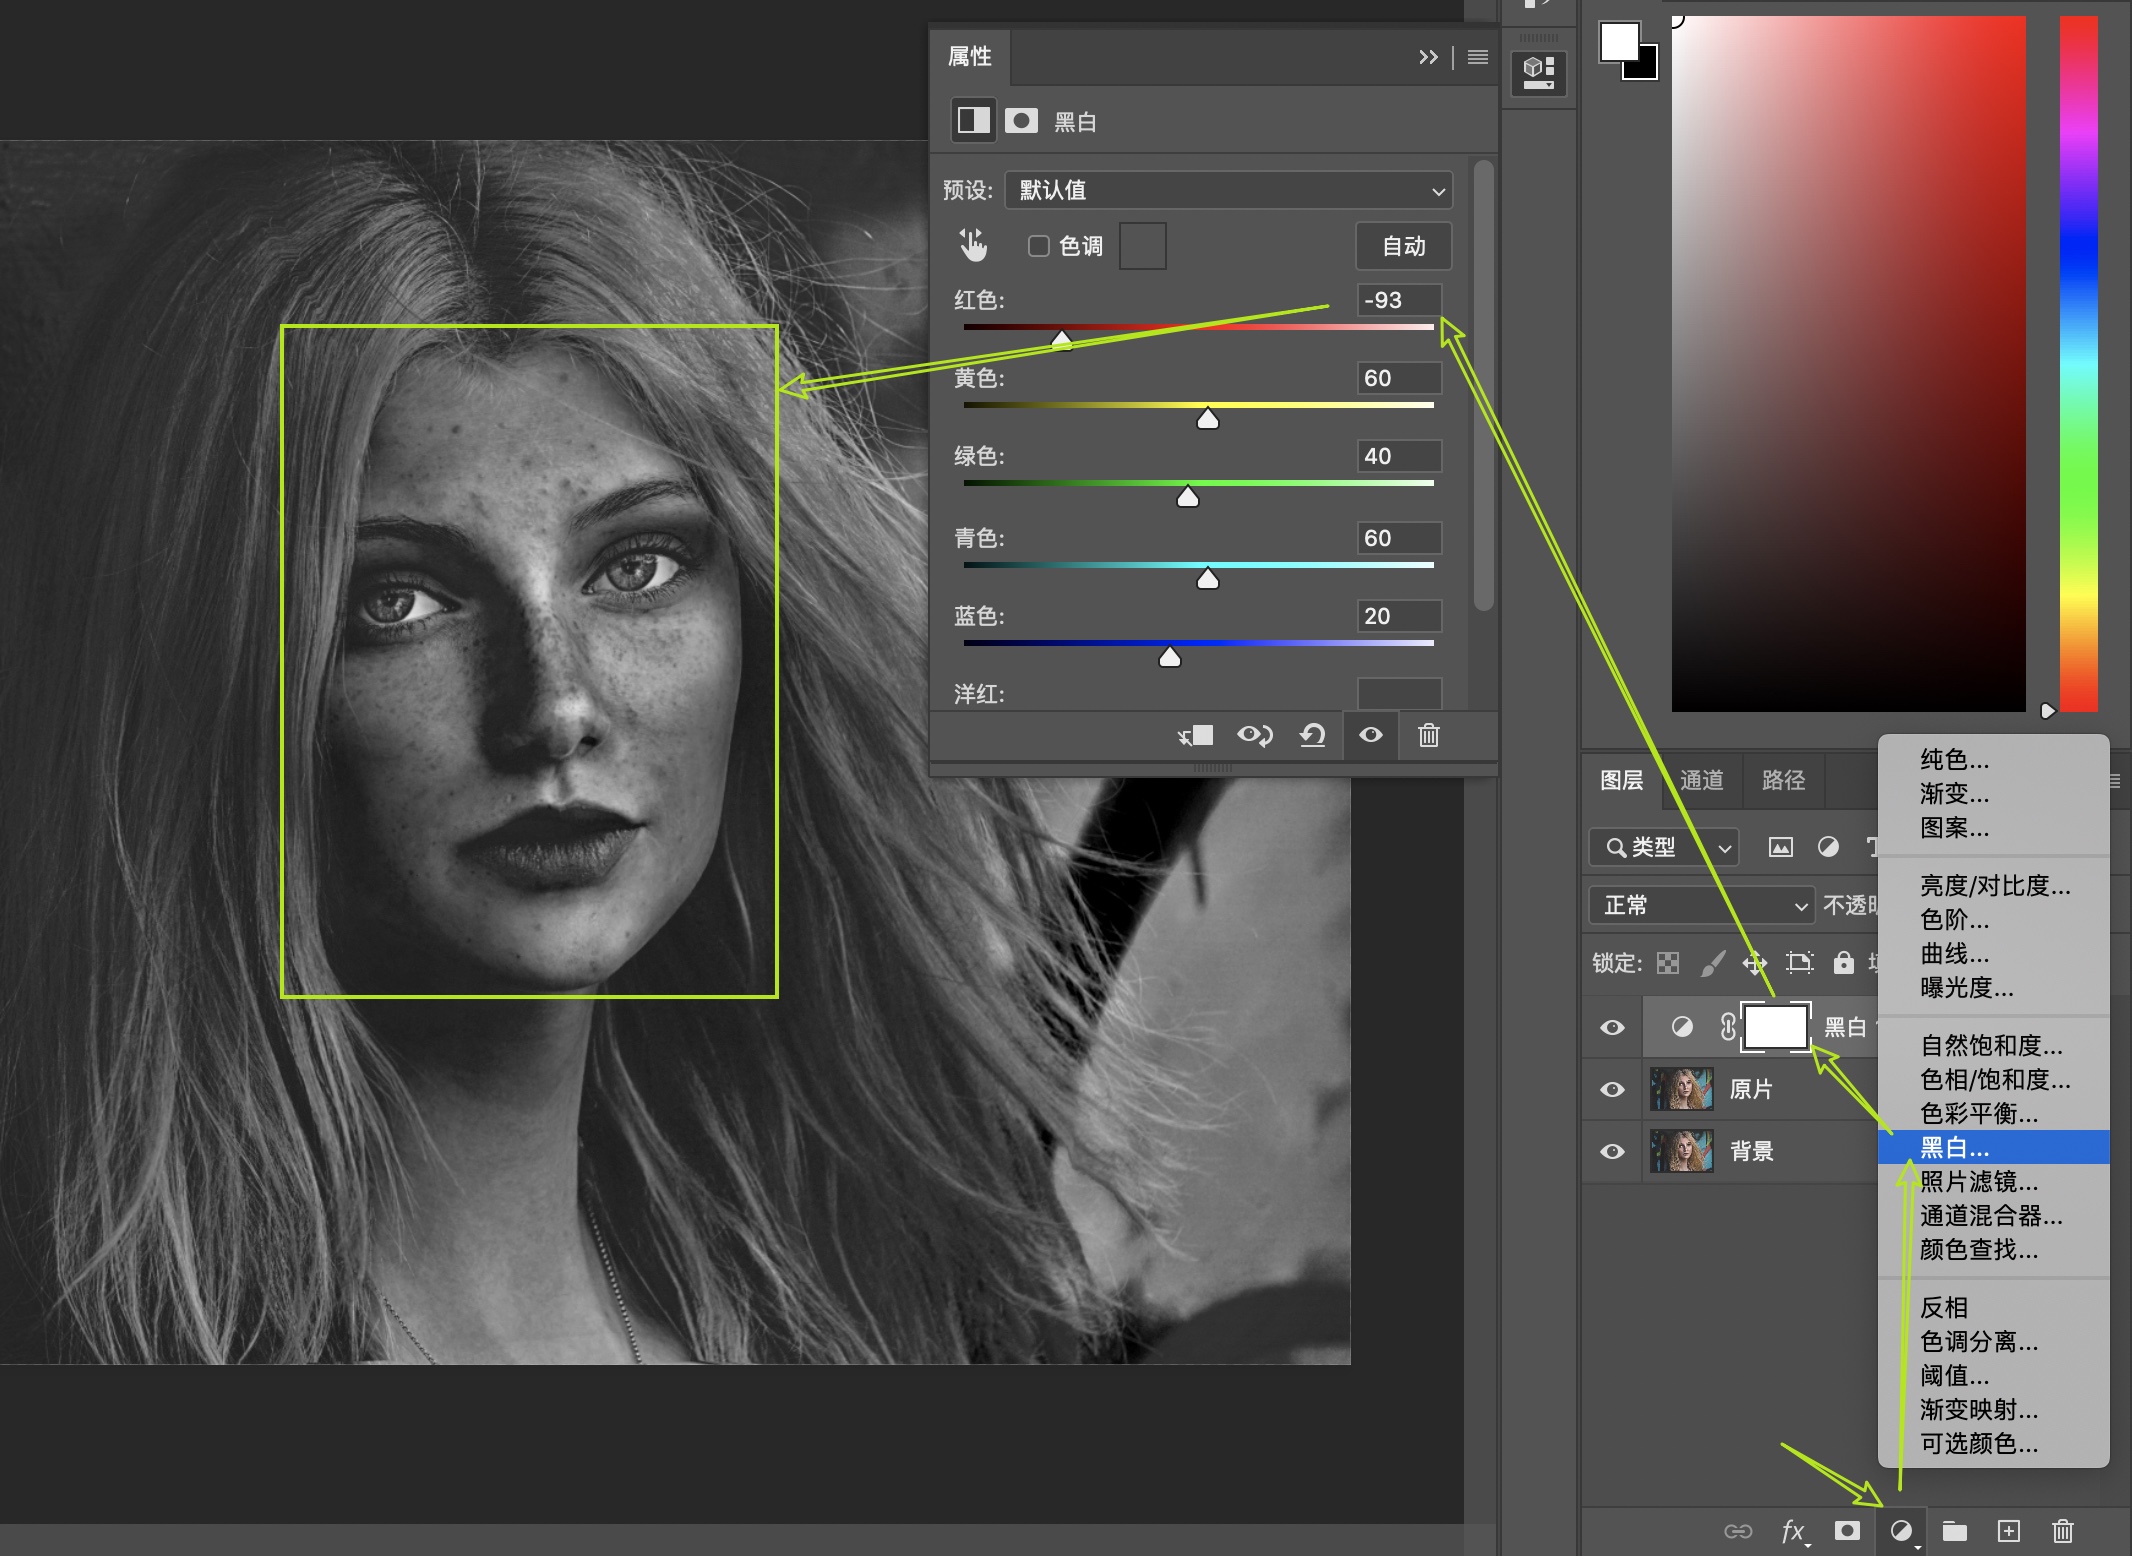
Task: Click the layer style fx icon
Action: click(1793, 1531)
